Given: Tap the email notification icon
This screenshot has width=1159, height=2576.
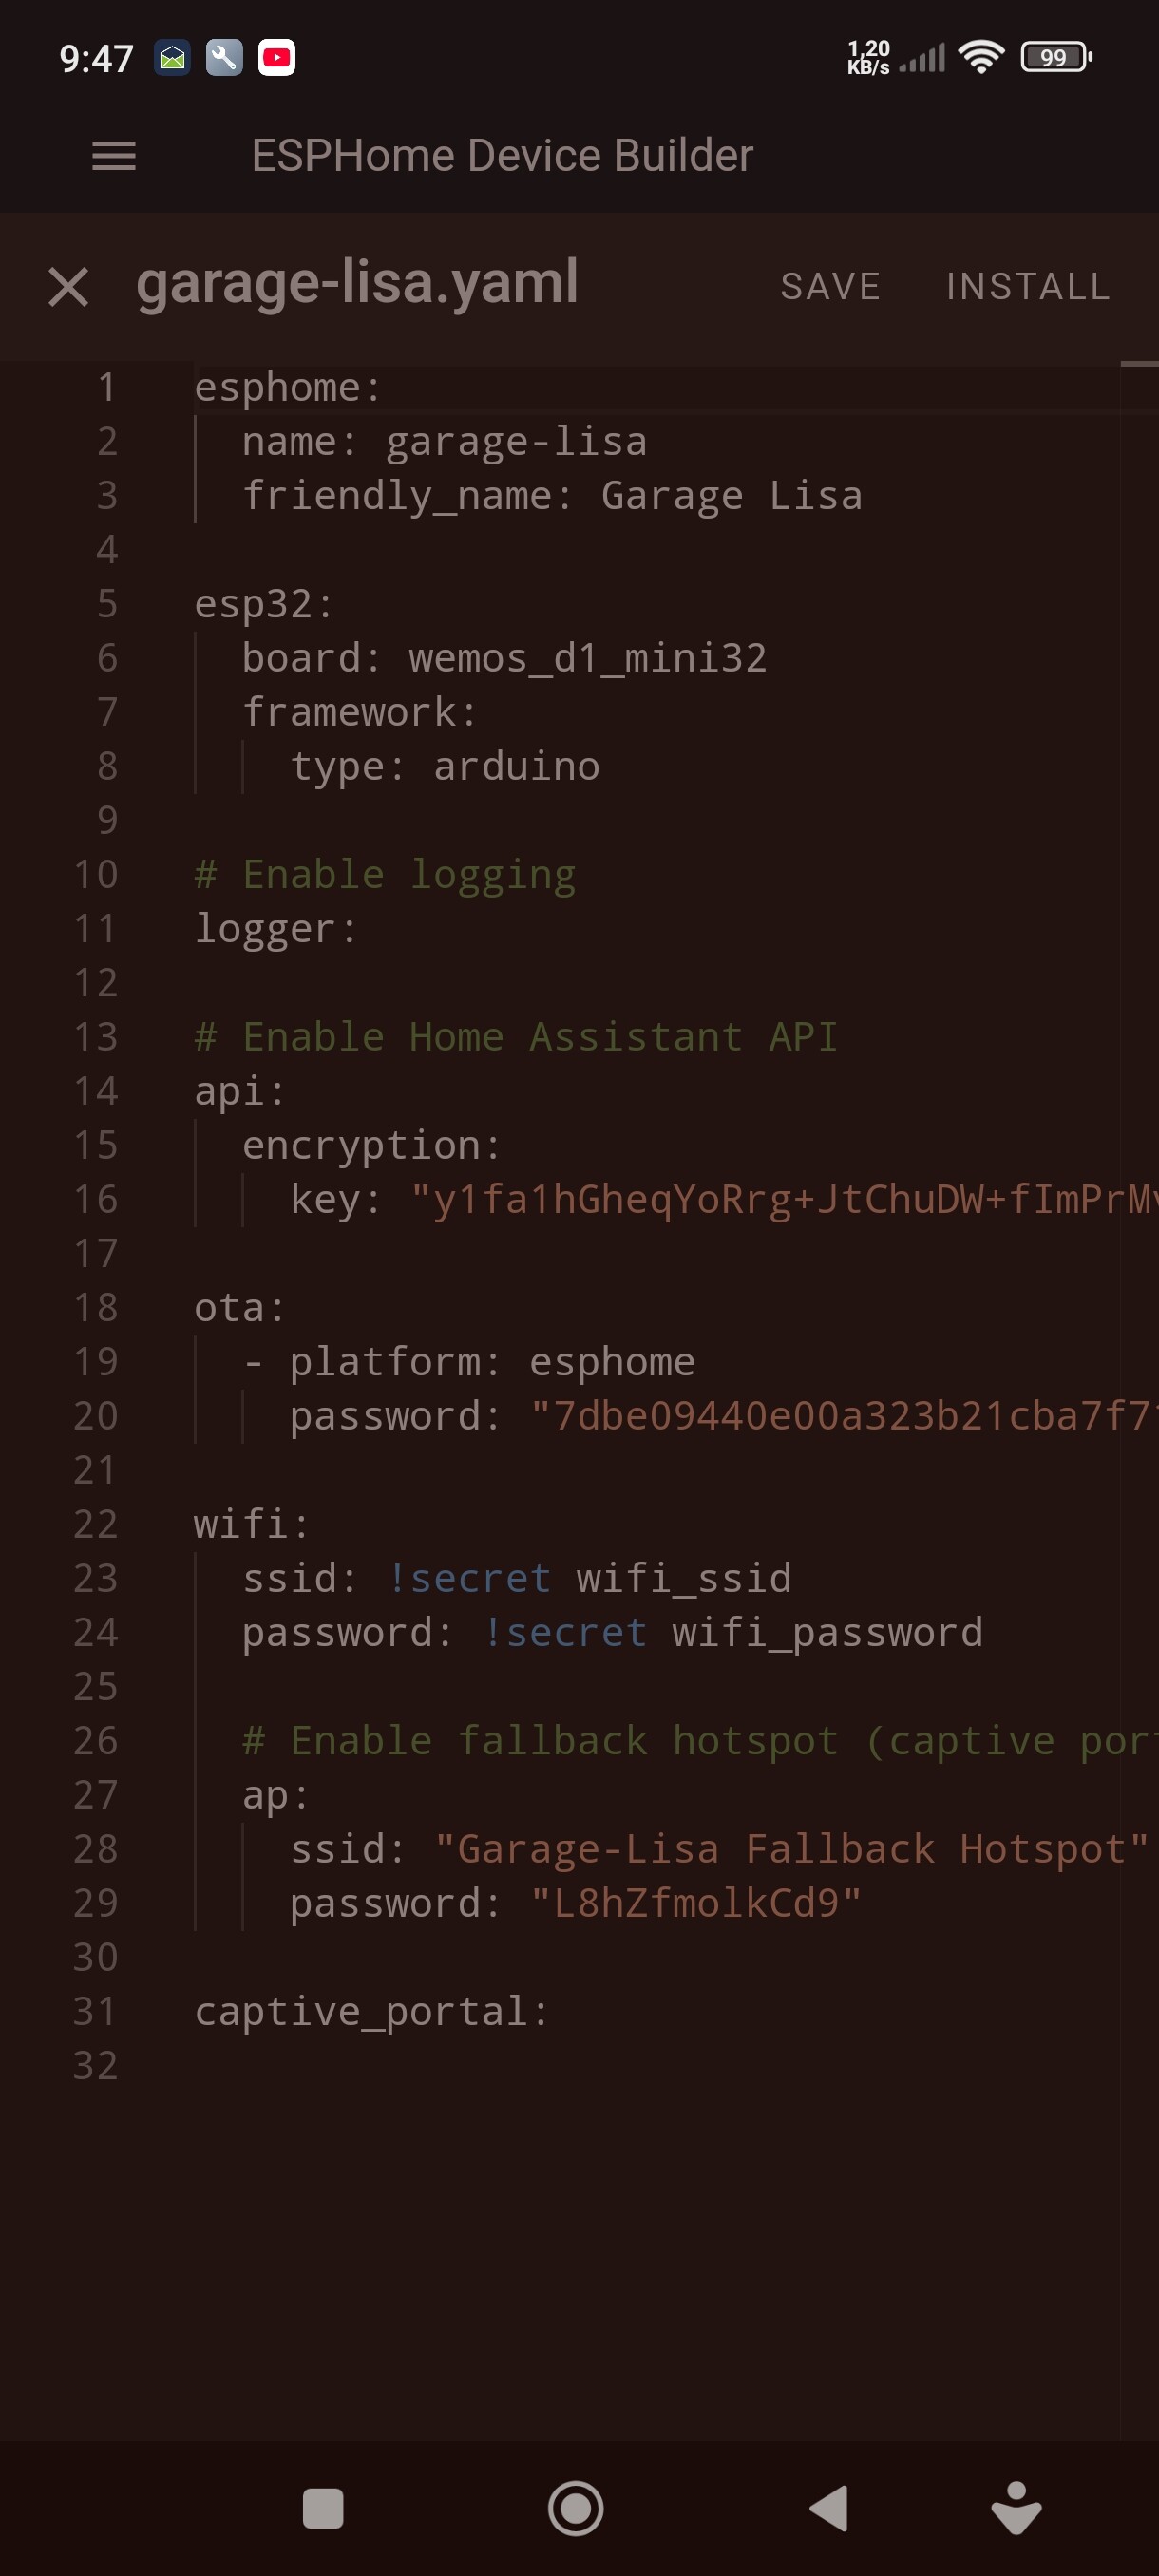Looking at the screenshot, I should [x=172, y=58].
